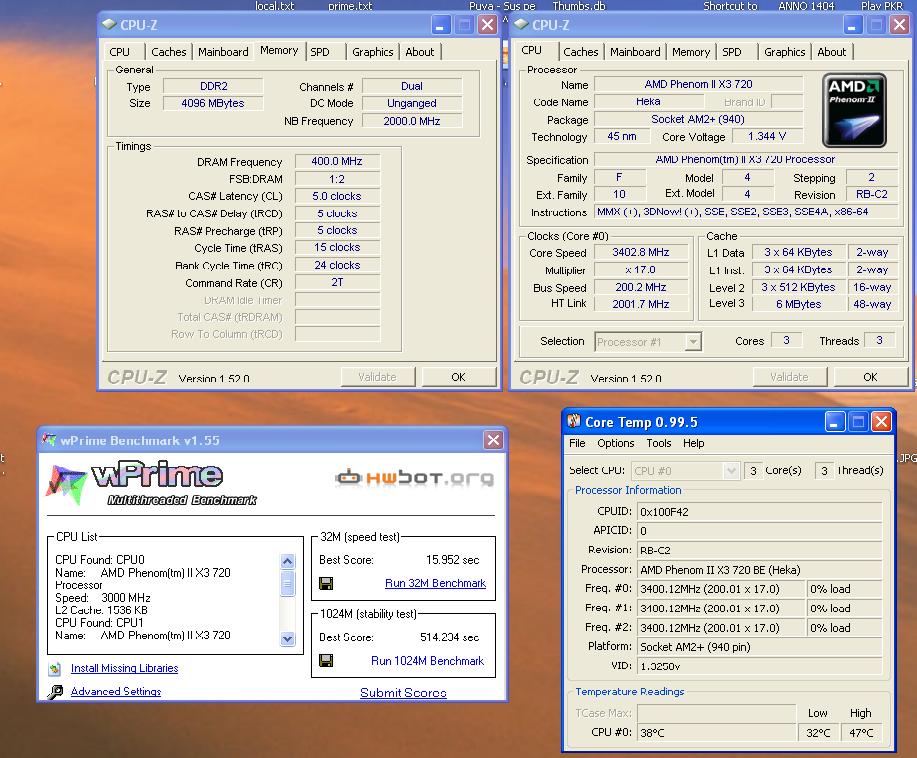This screenshot has width=917, height=758.
Task: Click the Core Temp title bar icon
Action: pos(574,421)
